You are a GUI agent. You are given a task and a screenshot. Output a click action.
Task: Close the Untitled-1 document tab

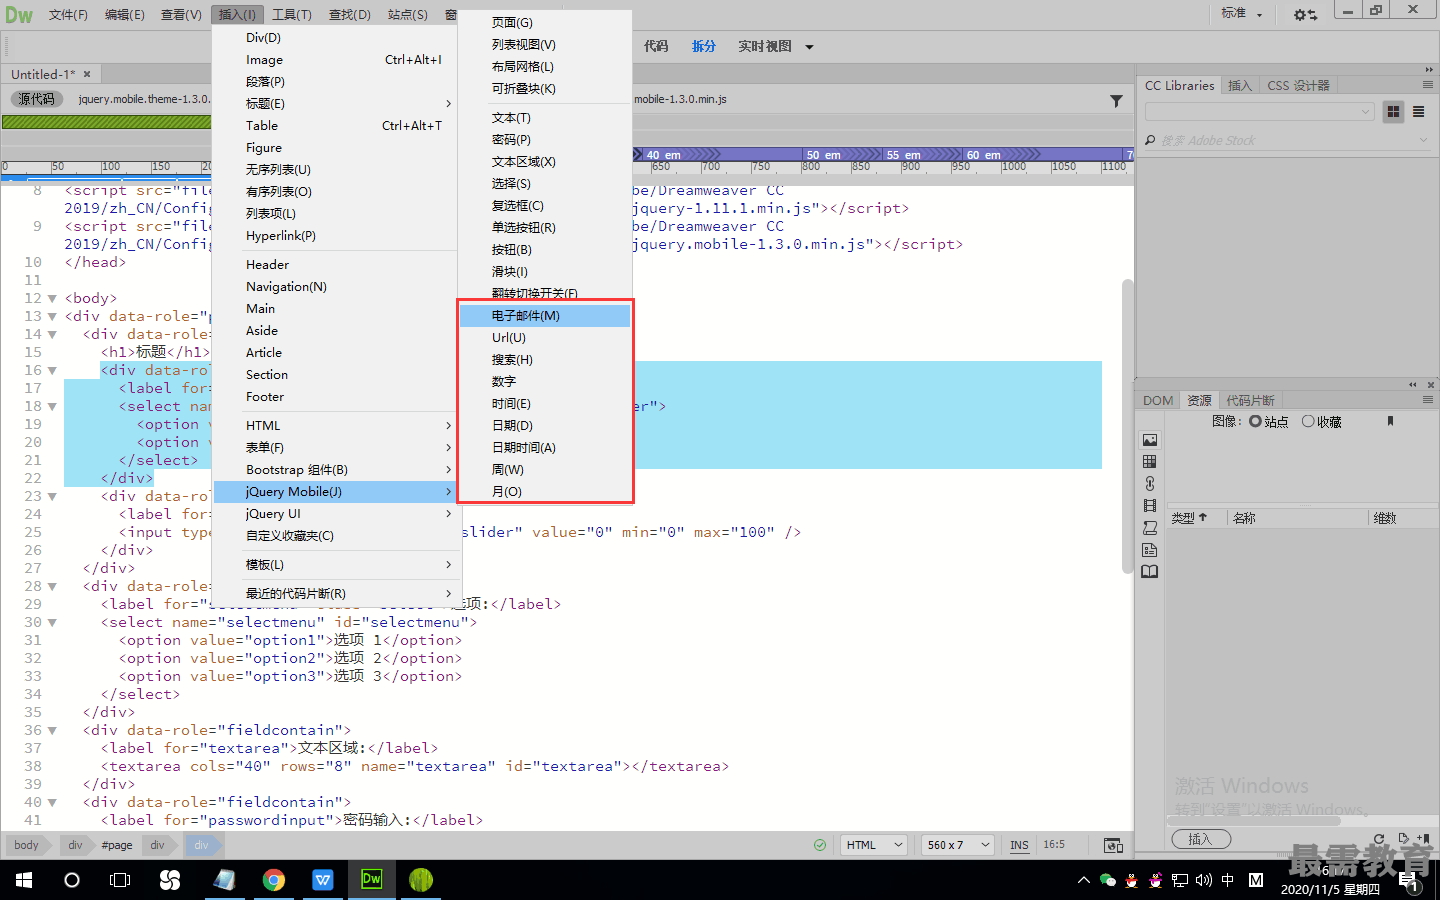87,74
